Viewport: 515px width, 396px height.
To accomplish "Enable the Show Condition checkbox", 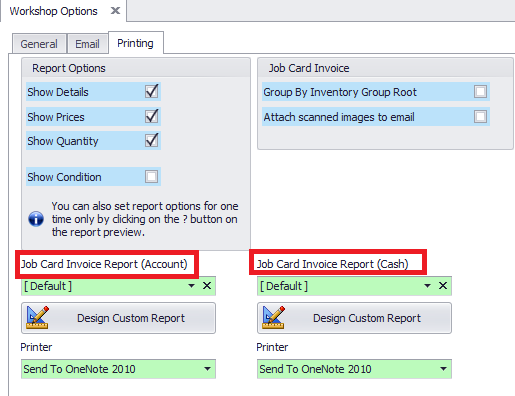I will 152,176.
